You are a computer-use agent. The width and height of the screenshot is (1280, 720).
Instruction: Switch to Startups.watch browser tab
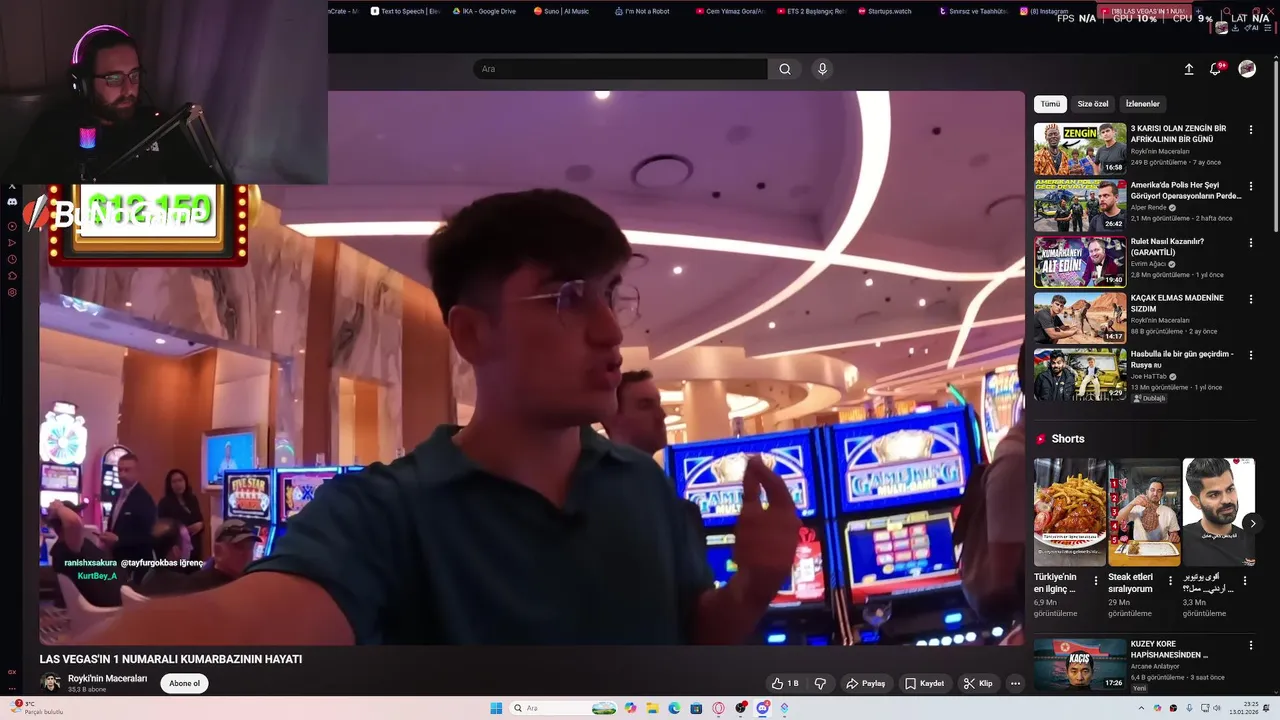point(885,11)
